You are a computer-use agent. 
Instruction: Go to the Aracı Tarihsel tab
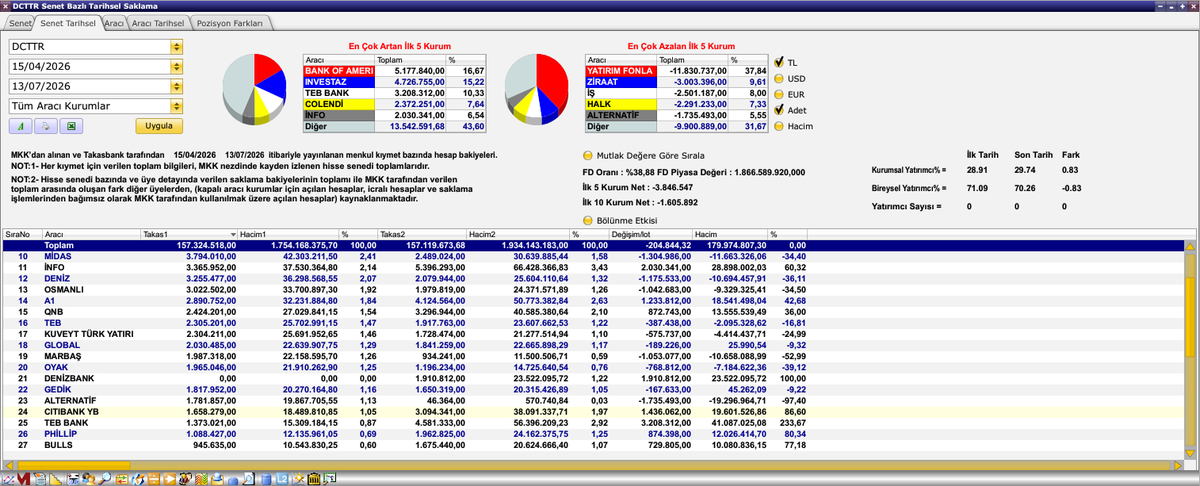159,21
